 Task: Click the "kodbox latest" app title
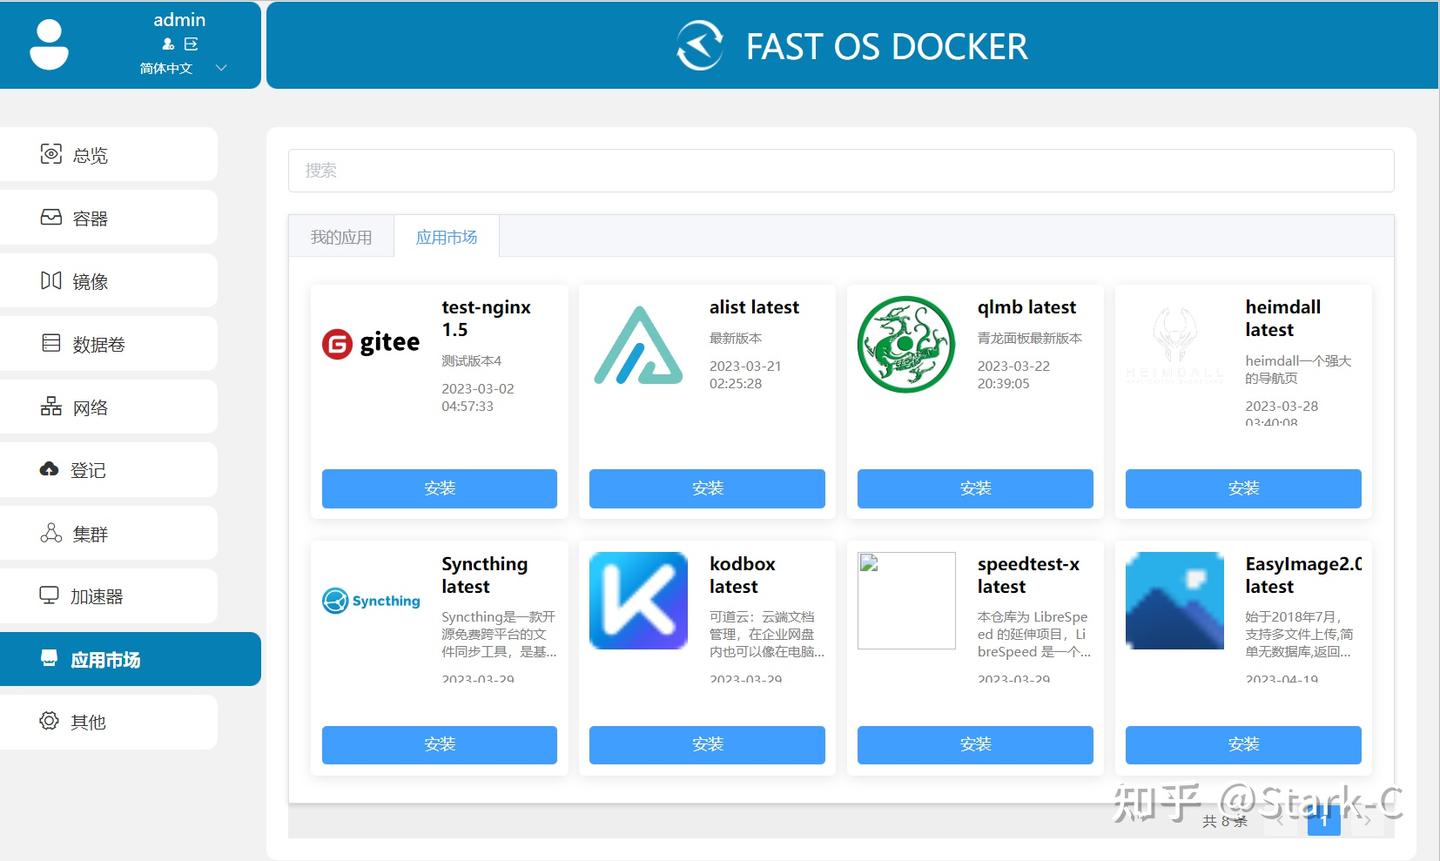point(743,575)
